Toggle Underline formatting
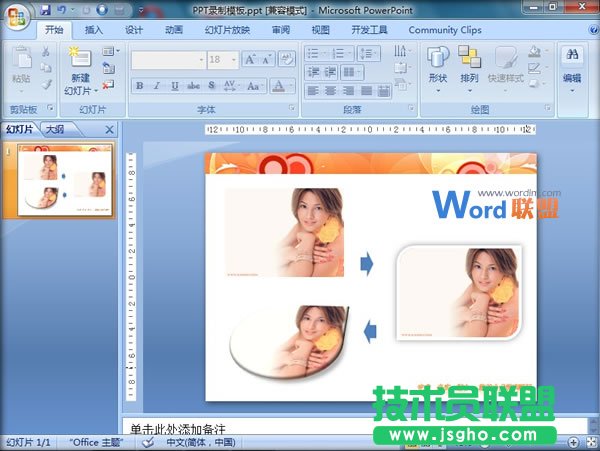The image size is (600, 451). click(175, 86)
